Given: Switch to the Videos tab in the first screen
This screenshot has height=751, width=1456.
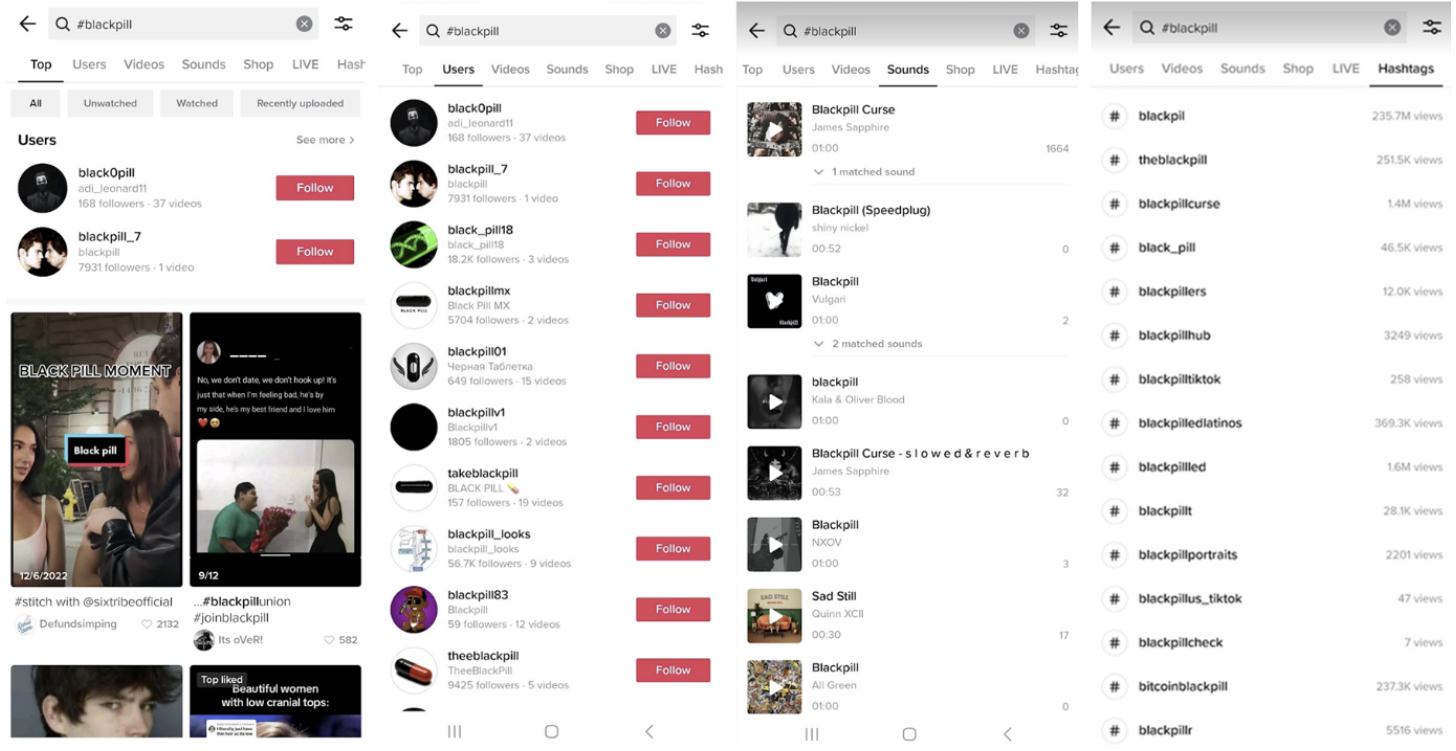Looking at the screenshot, I should tap(144, 64).
